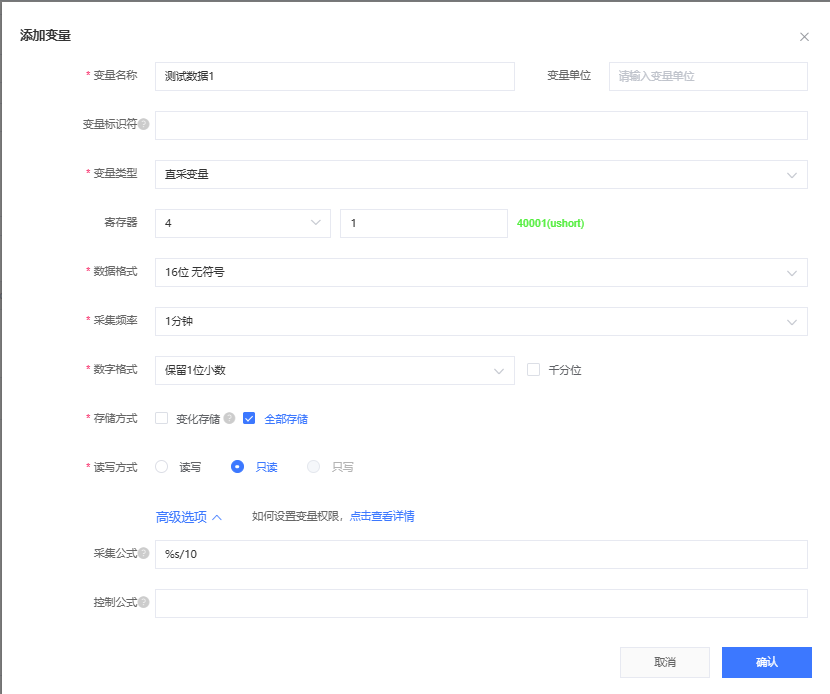Open the 数字格式 dropdown
Image resolution: width=830 pixels, height=694 pixels.
coord(334,370)
